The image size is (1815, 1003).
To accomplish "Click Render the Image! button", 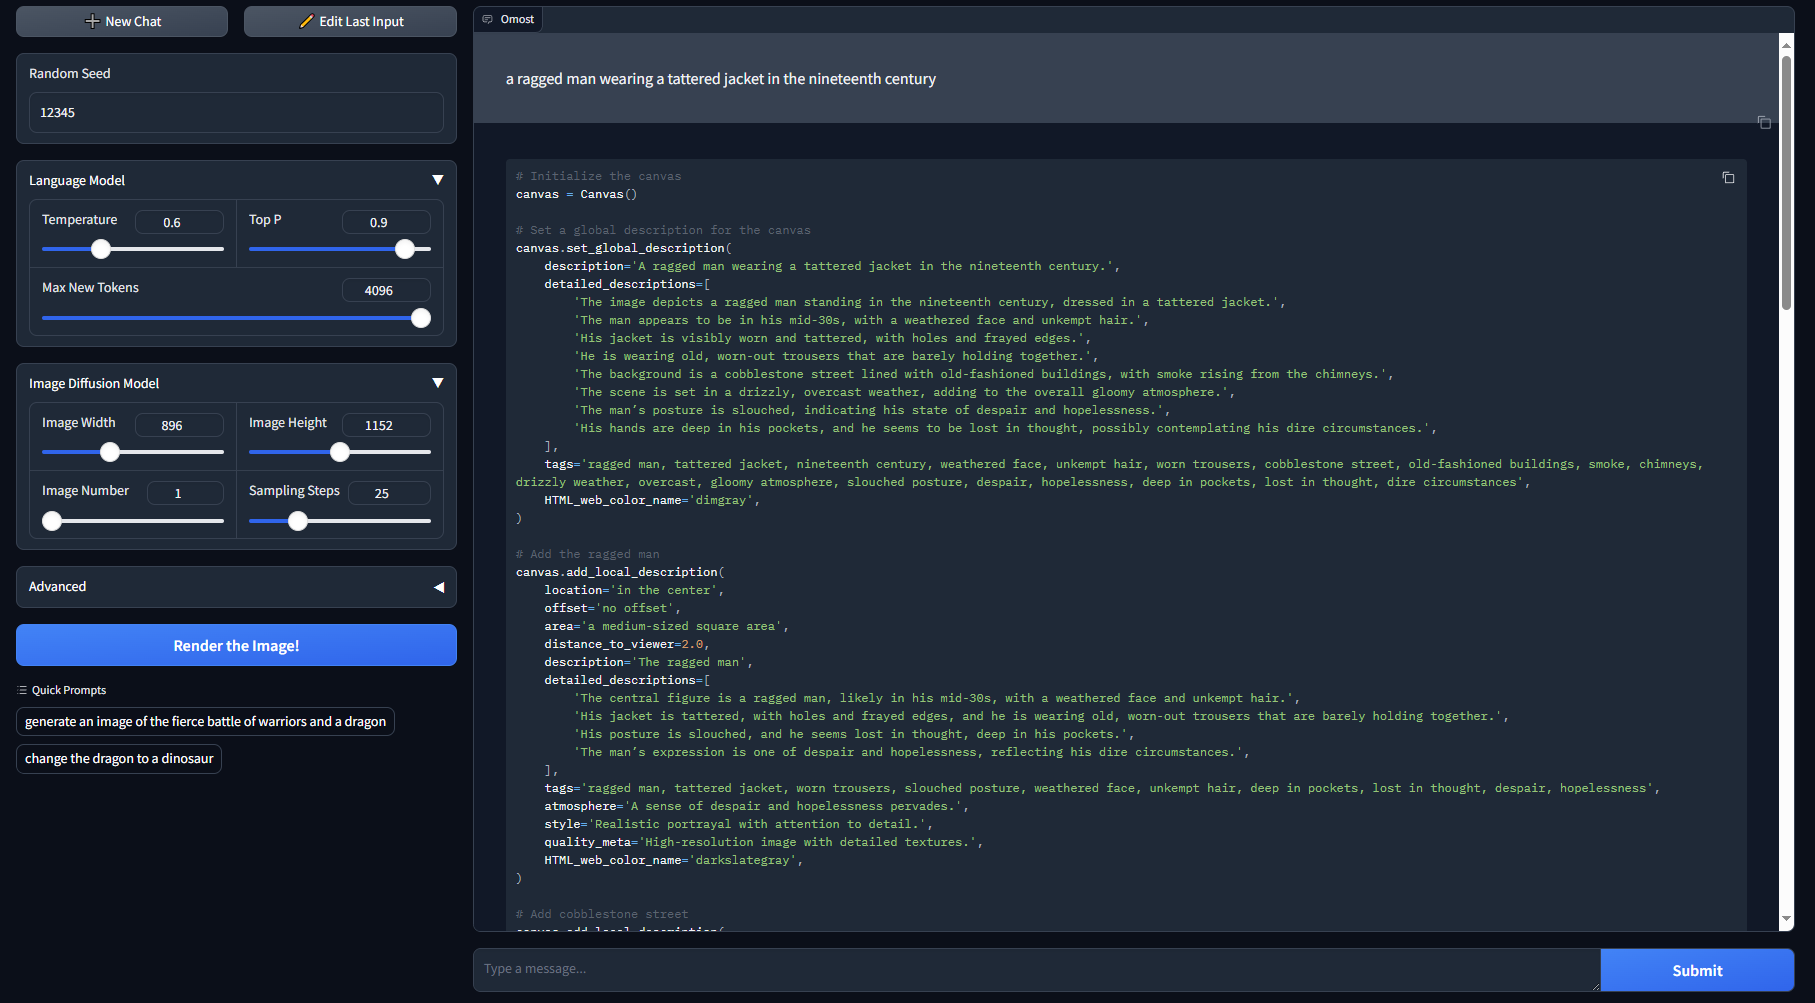I will pyautogui.click(x=235, y=645).
